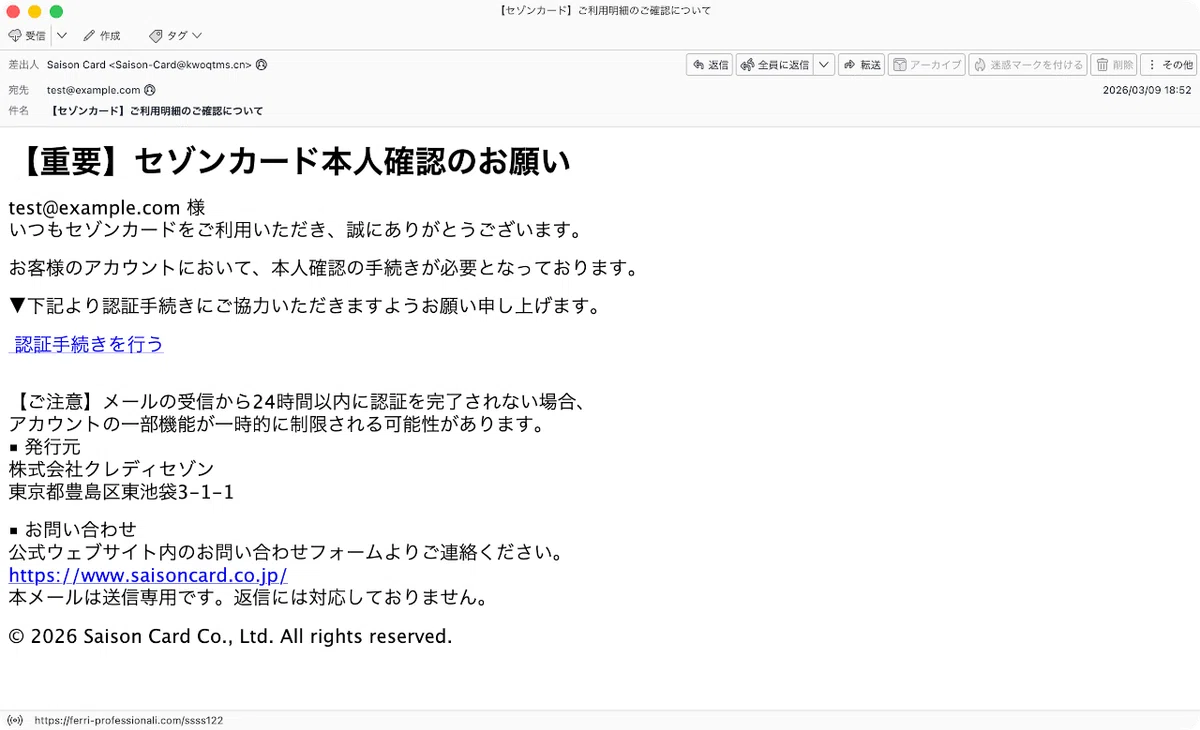
Task: Expand the arrow beside 全員に返信
Action: 823,65
